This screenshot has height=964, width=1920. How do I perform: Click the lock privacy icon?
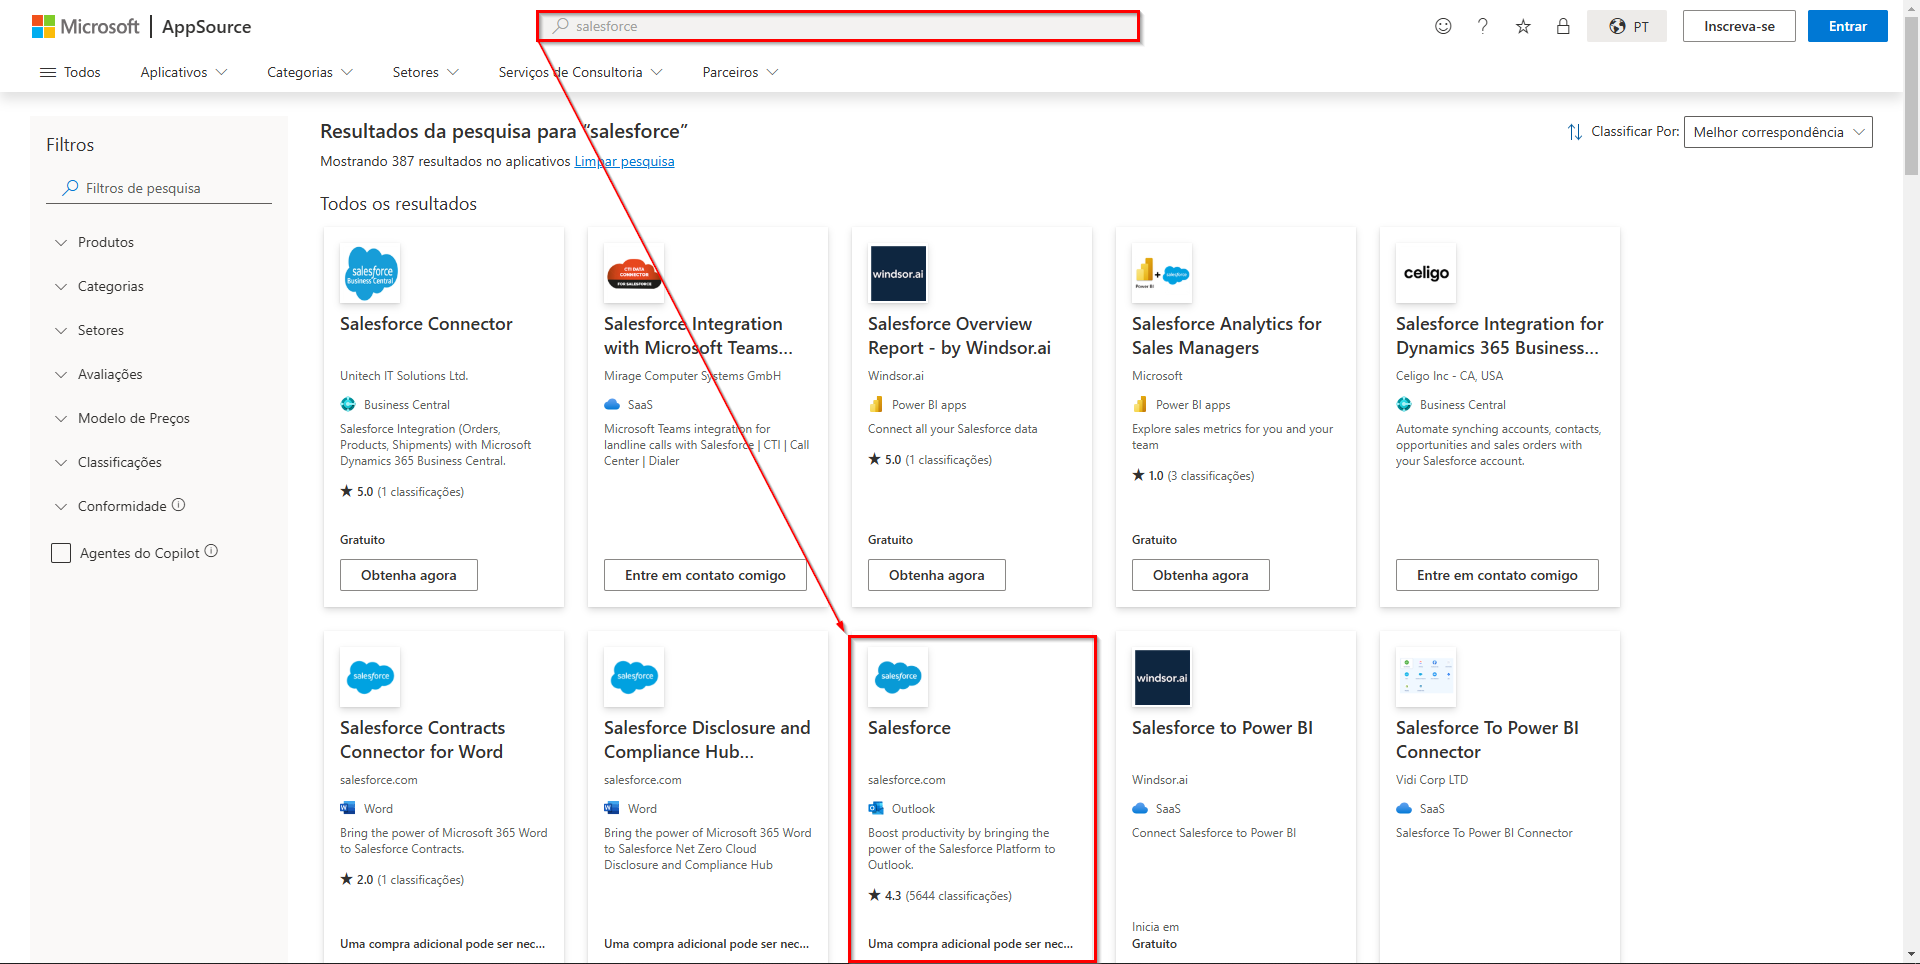point(1563,26)
